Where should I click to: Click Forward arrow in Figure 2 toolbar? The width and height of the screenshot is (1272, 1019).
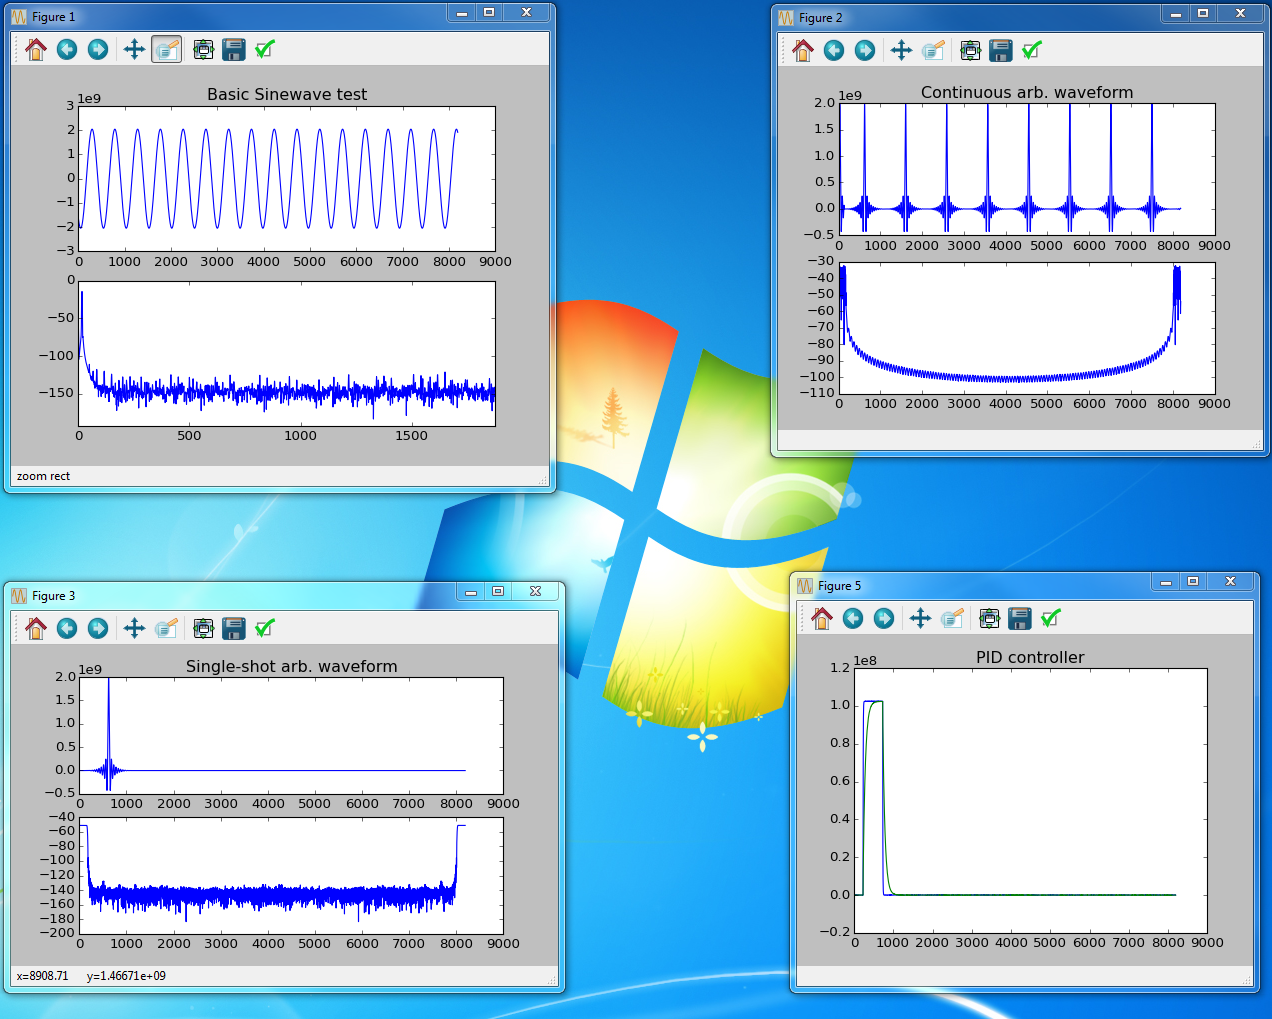865,50
